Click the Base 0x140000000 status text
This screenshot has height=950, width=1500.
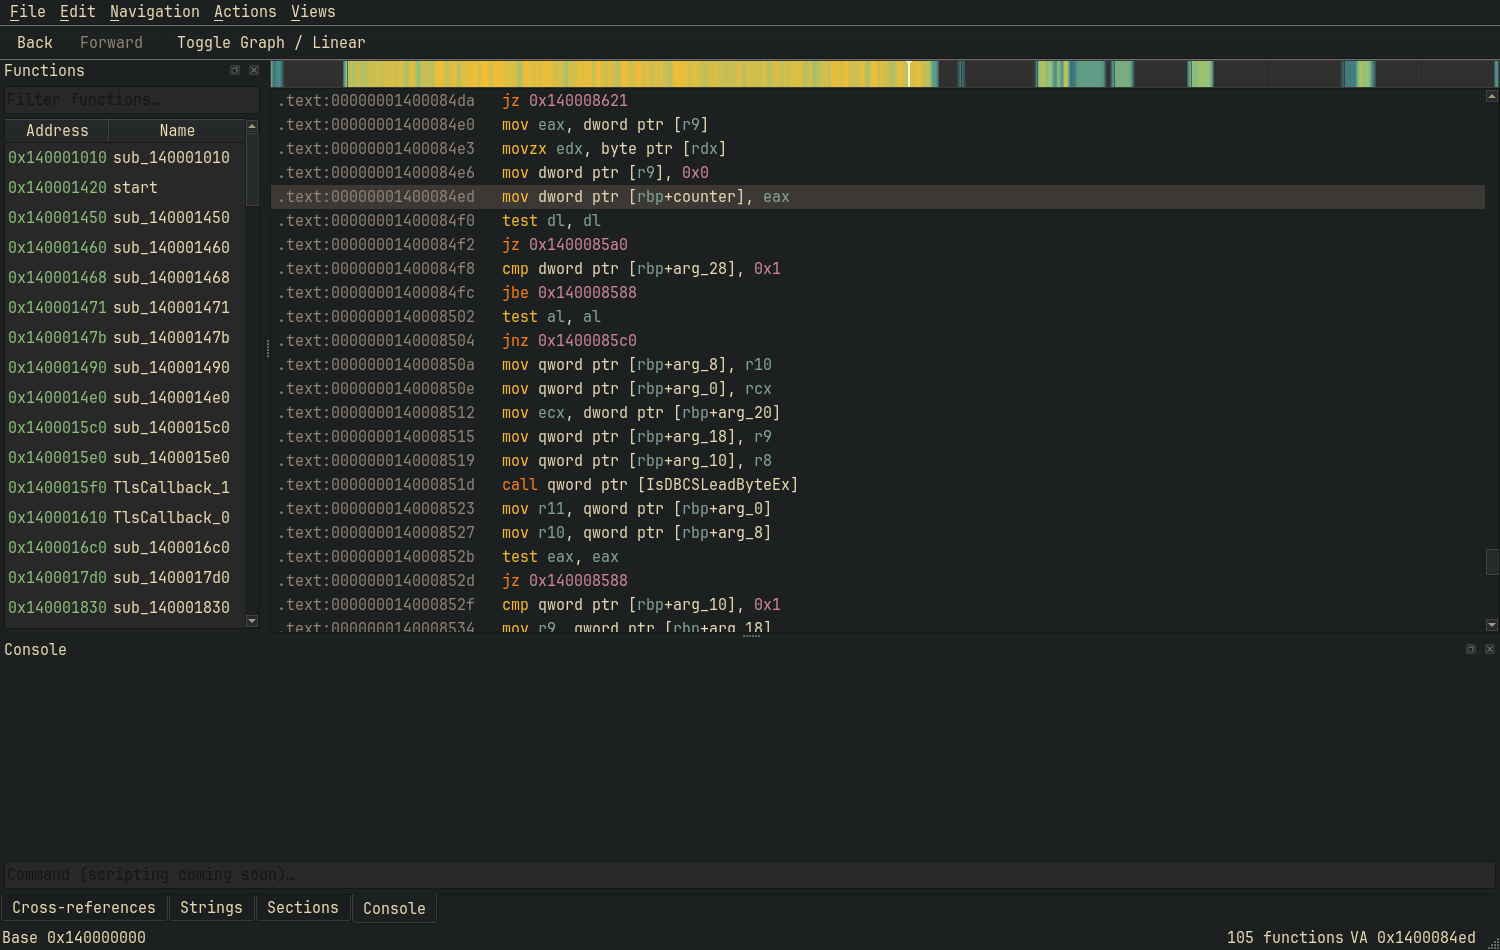pos(74,938)
